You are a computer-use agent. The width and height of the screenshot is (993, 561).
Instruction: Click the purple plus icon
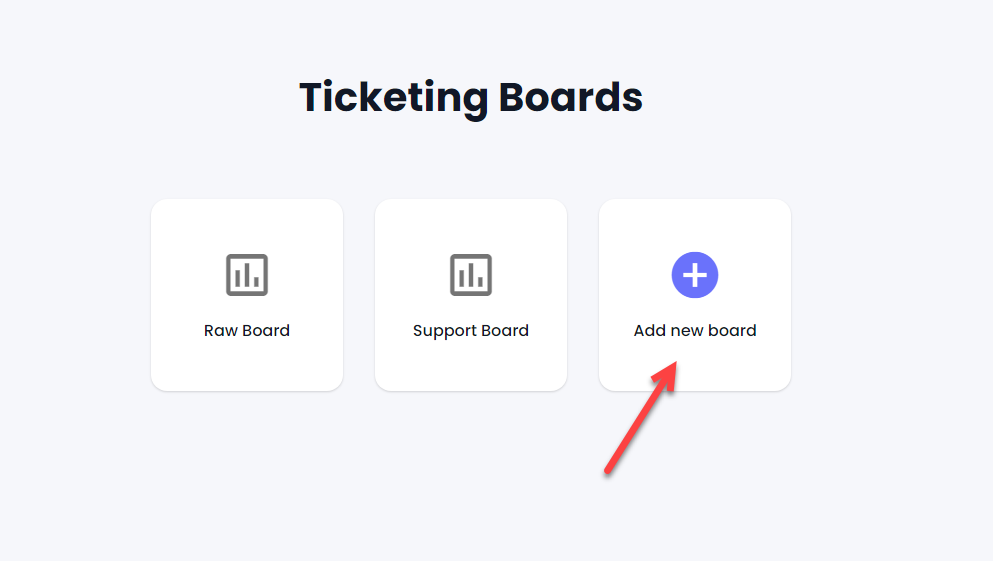(x=695, y=275)
